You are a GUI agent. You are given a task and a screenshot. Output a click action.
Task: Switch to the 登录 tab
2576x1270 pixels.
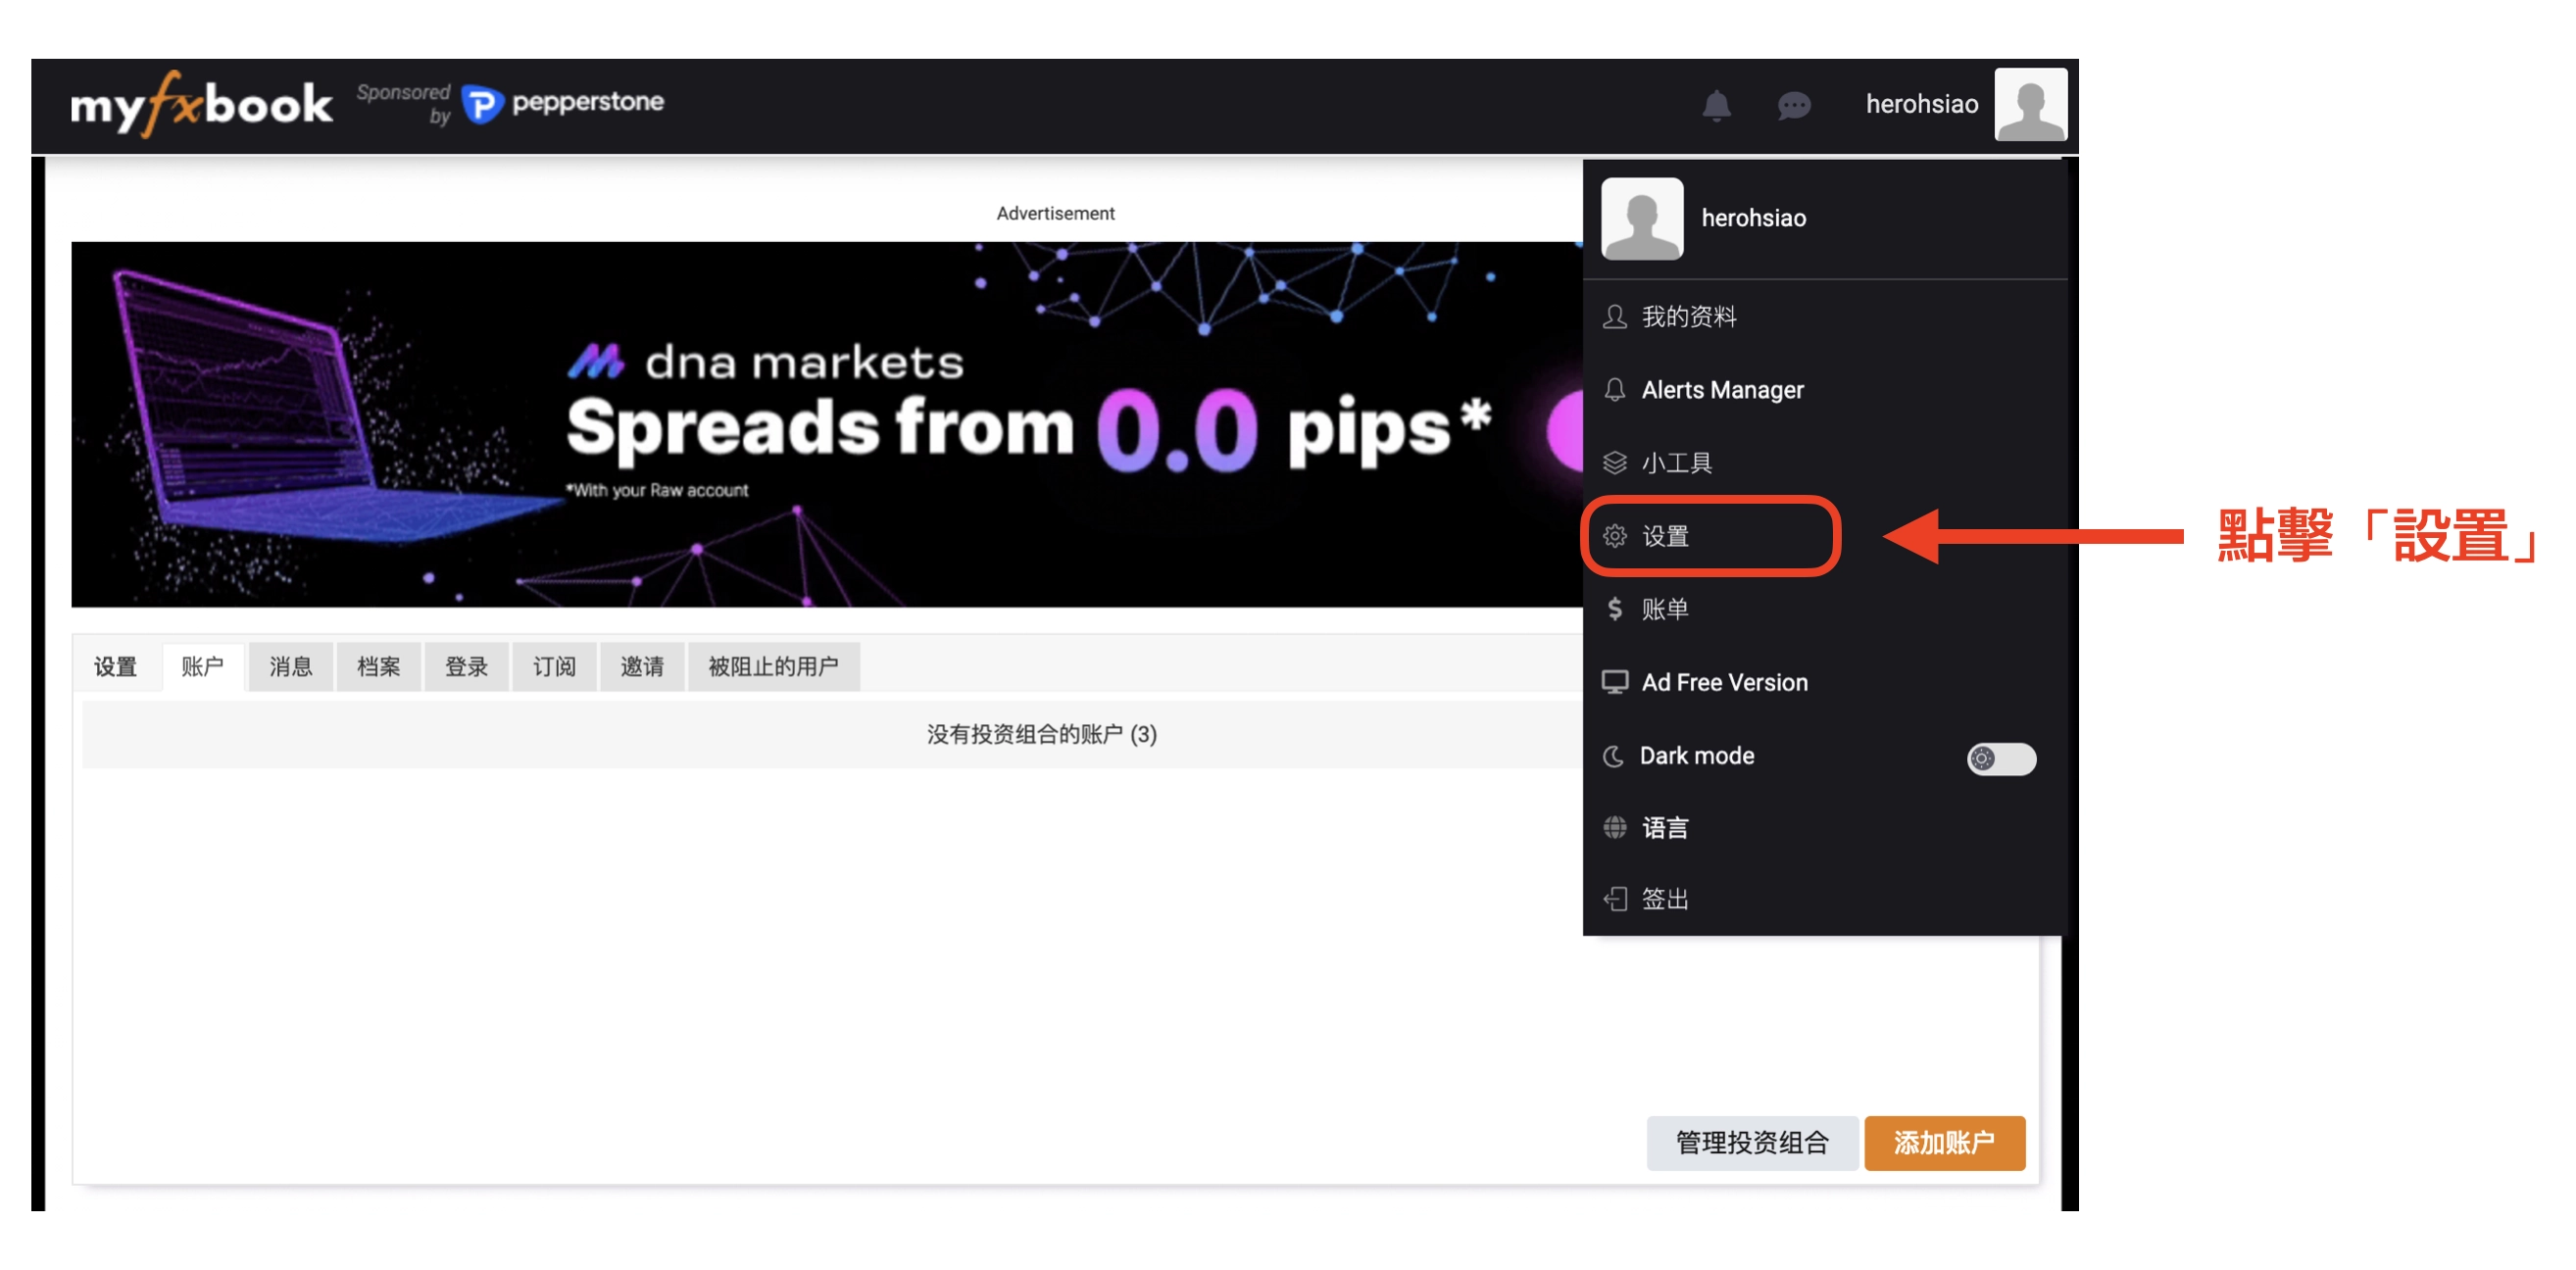pyautogui.click(x=466, y=666)
